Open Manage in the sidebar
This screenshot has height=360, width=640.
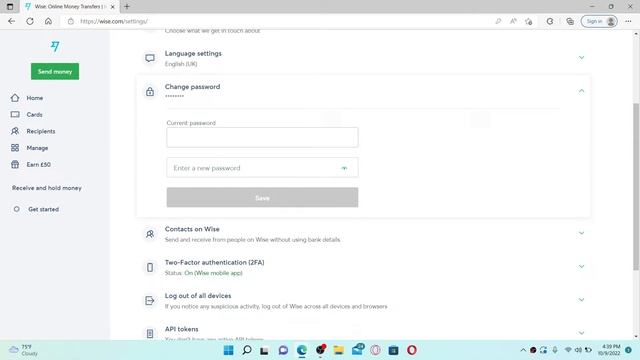[x=37, y=148]
